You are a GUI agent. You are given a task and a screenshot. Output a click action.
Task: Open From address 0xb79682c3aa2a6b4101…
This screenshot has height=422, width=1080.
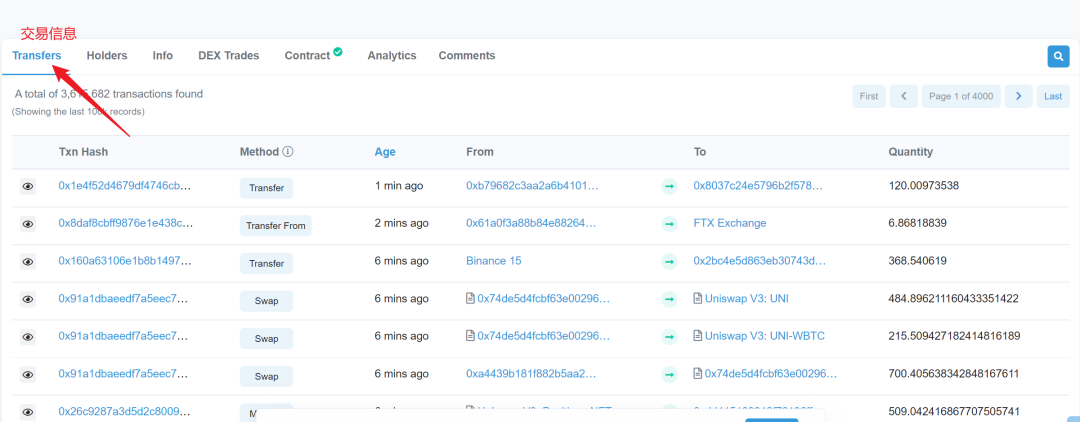tap(532, 186)
